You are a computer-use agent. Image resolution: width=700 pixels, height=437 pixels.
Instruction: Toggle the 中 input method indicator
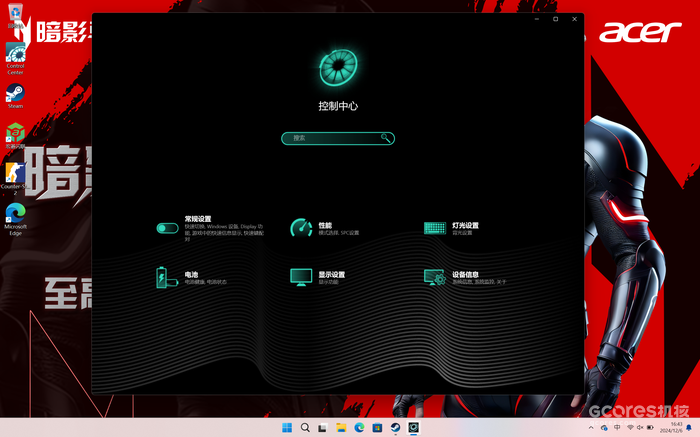tap(617, 428)
